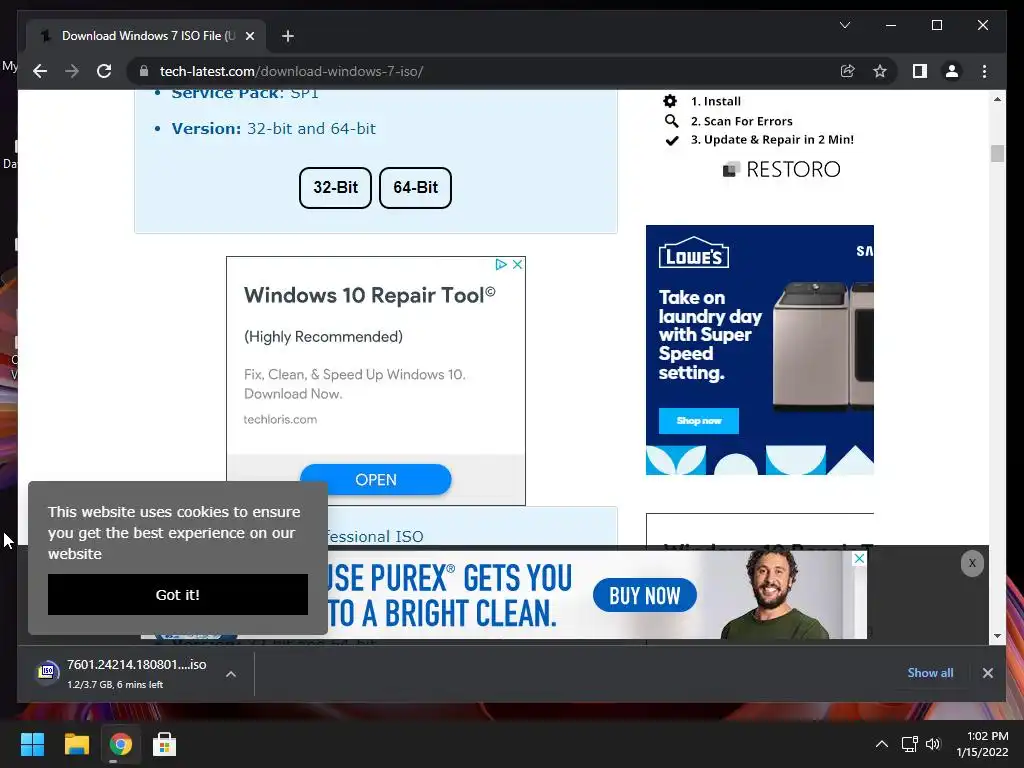Download the 32-Bit version
Image resolution: width=1024 pixels, height=768 pixels.
(335, 187)
